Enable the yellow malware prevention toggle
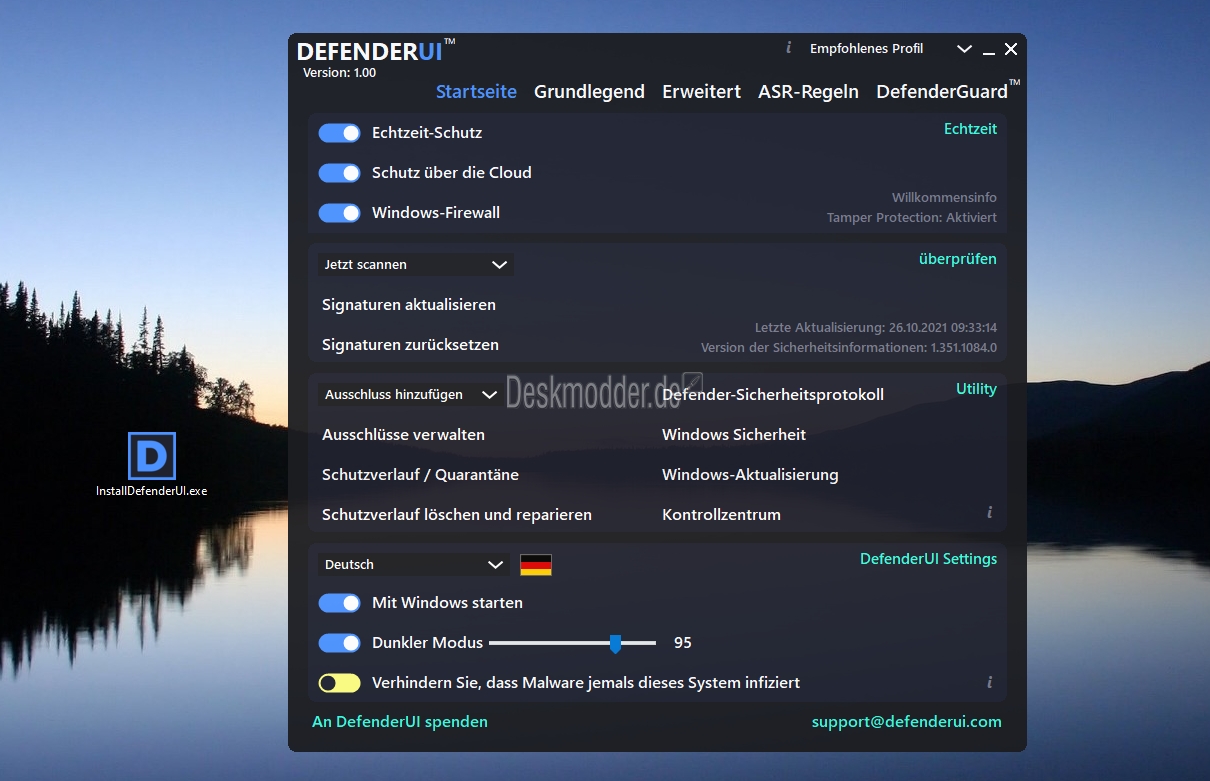1210x781 pixels. point(340,683)
